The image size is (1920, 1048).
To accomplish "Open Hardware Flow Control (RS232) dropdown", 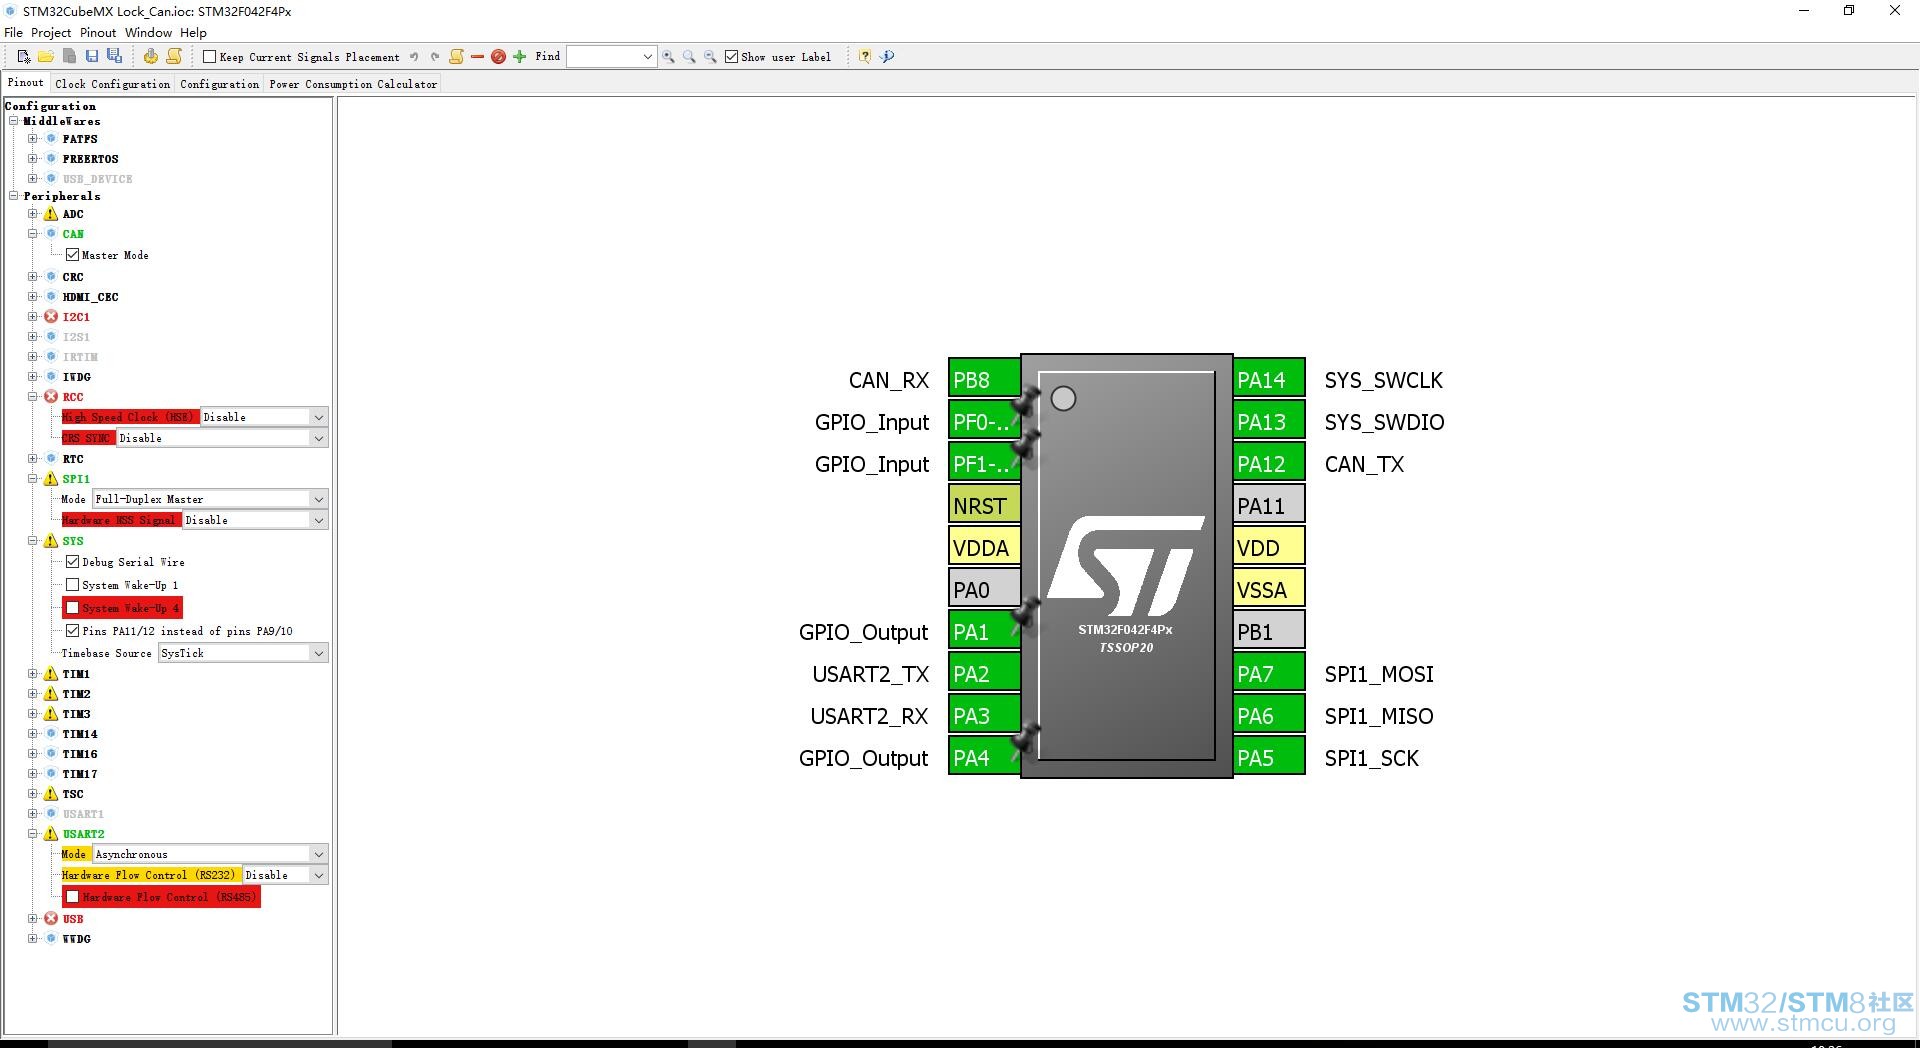I will pos(285,875).
